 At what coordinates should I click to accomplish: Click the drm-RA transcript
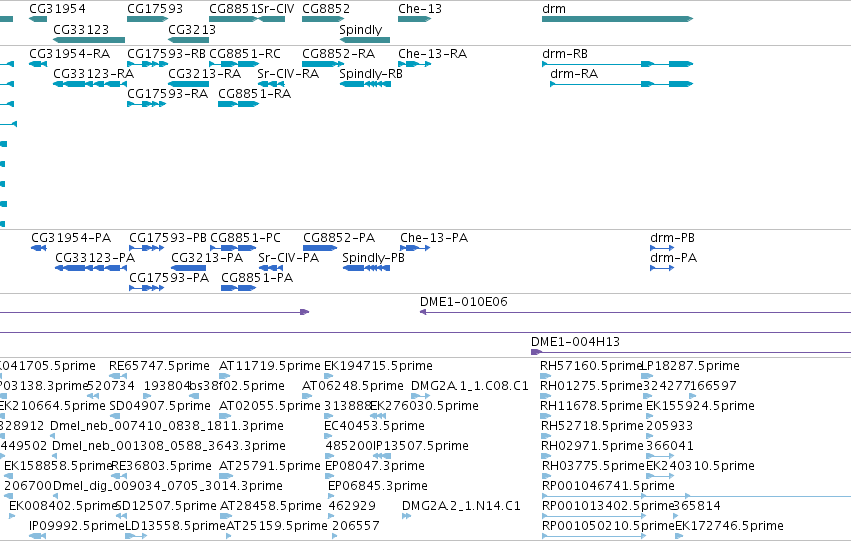pyautogui.click(x=621, y=84)
